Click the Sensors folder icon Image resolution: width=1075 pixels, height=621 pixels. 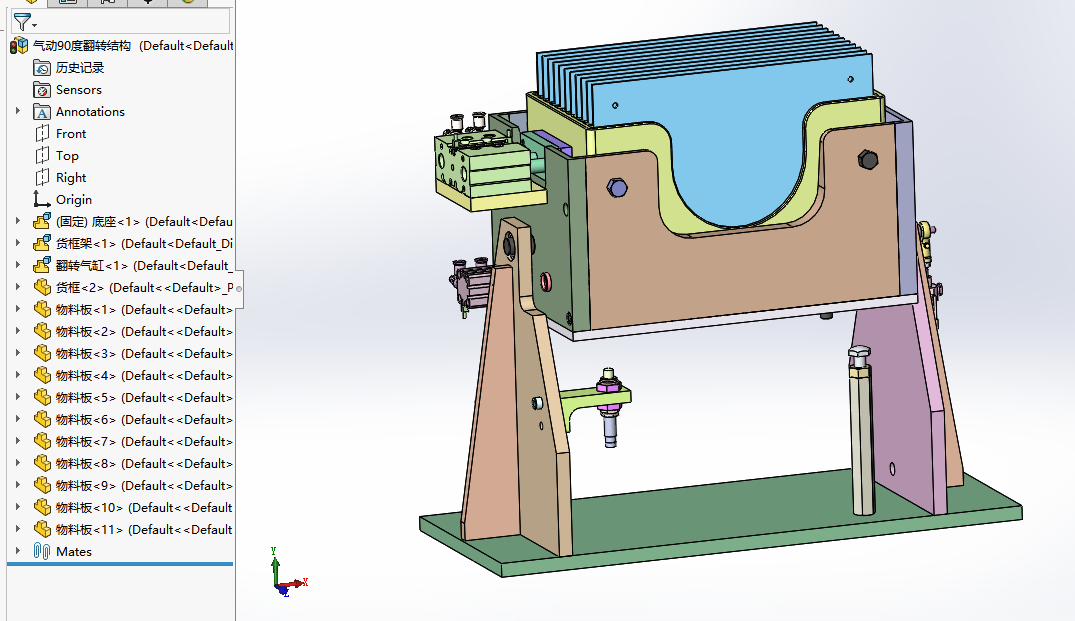pyautogui.click(x=42, y=90)
